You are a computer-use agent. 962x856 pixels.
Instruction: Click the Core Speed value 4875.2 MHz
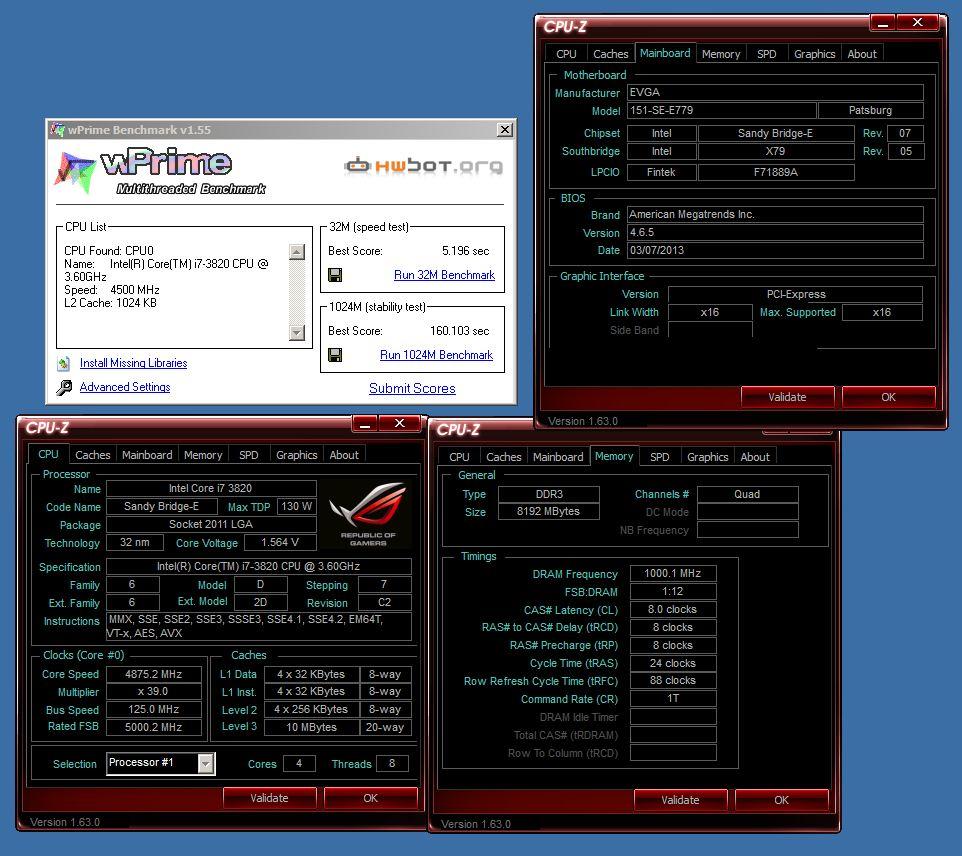tap(153, 674)
